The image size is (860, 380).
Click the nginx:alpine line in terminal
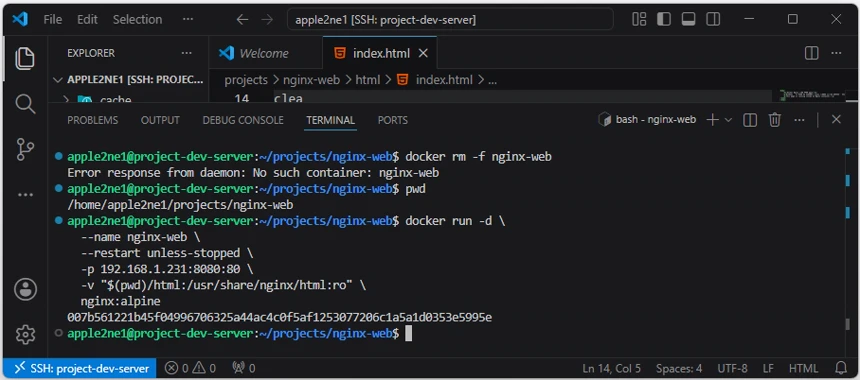121,301
